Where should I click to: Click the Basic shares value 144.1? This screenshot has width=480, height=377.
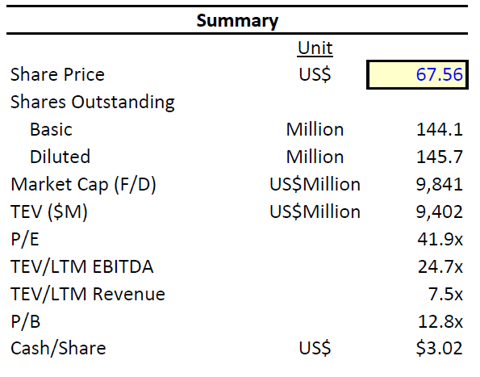[439, 129]
